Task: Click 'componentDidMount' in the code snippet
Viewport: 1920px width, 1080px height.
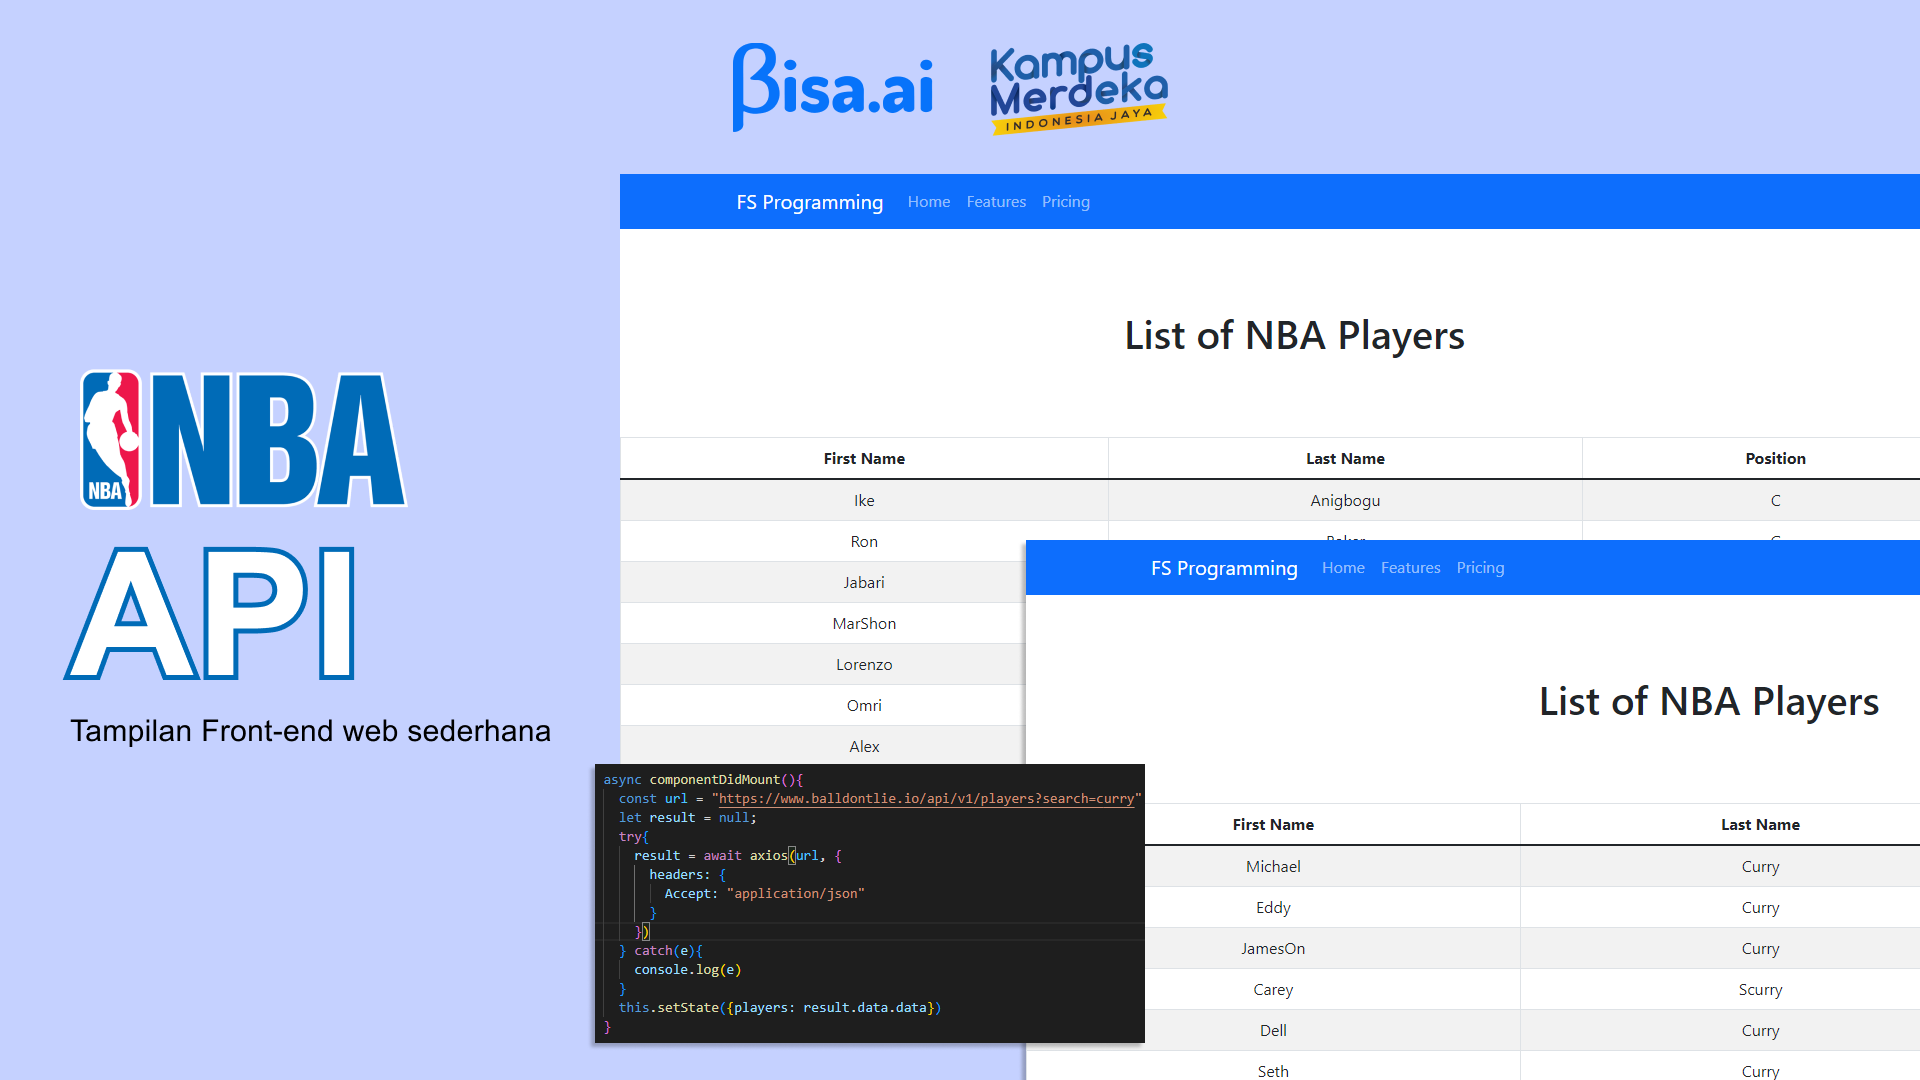Action: pos(714,780)
